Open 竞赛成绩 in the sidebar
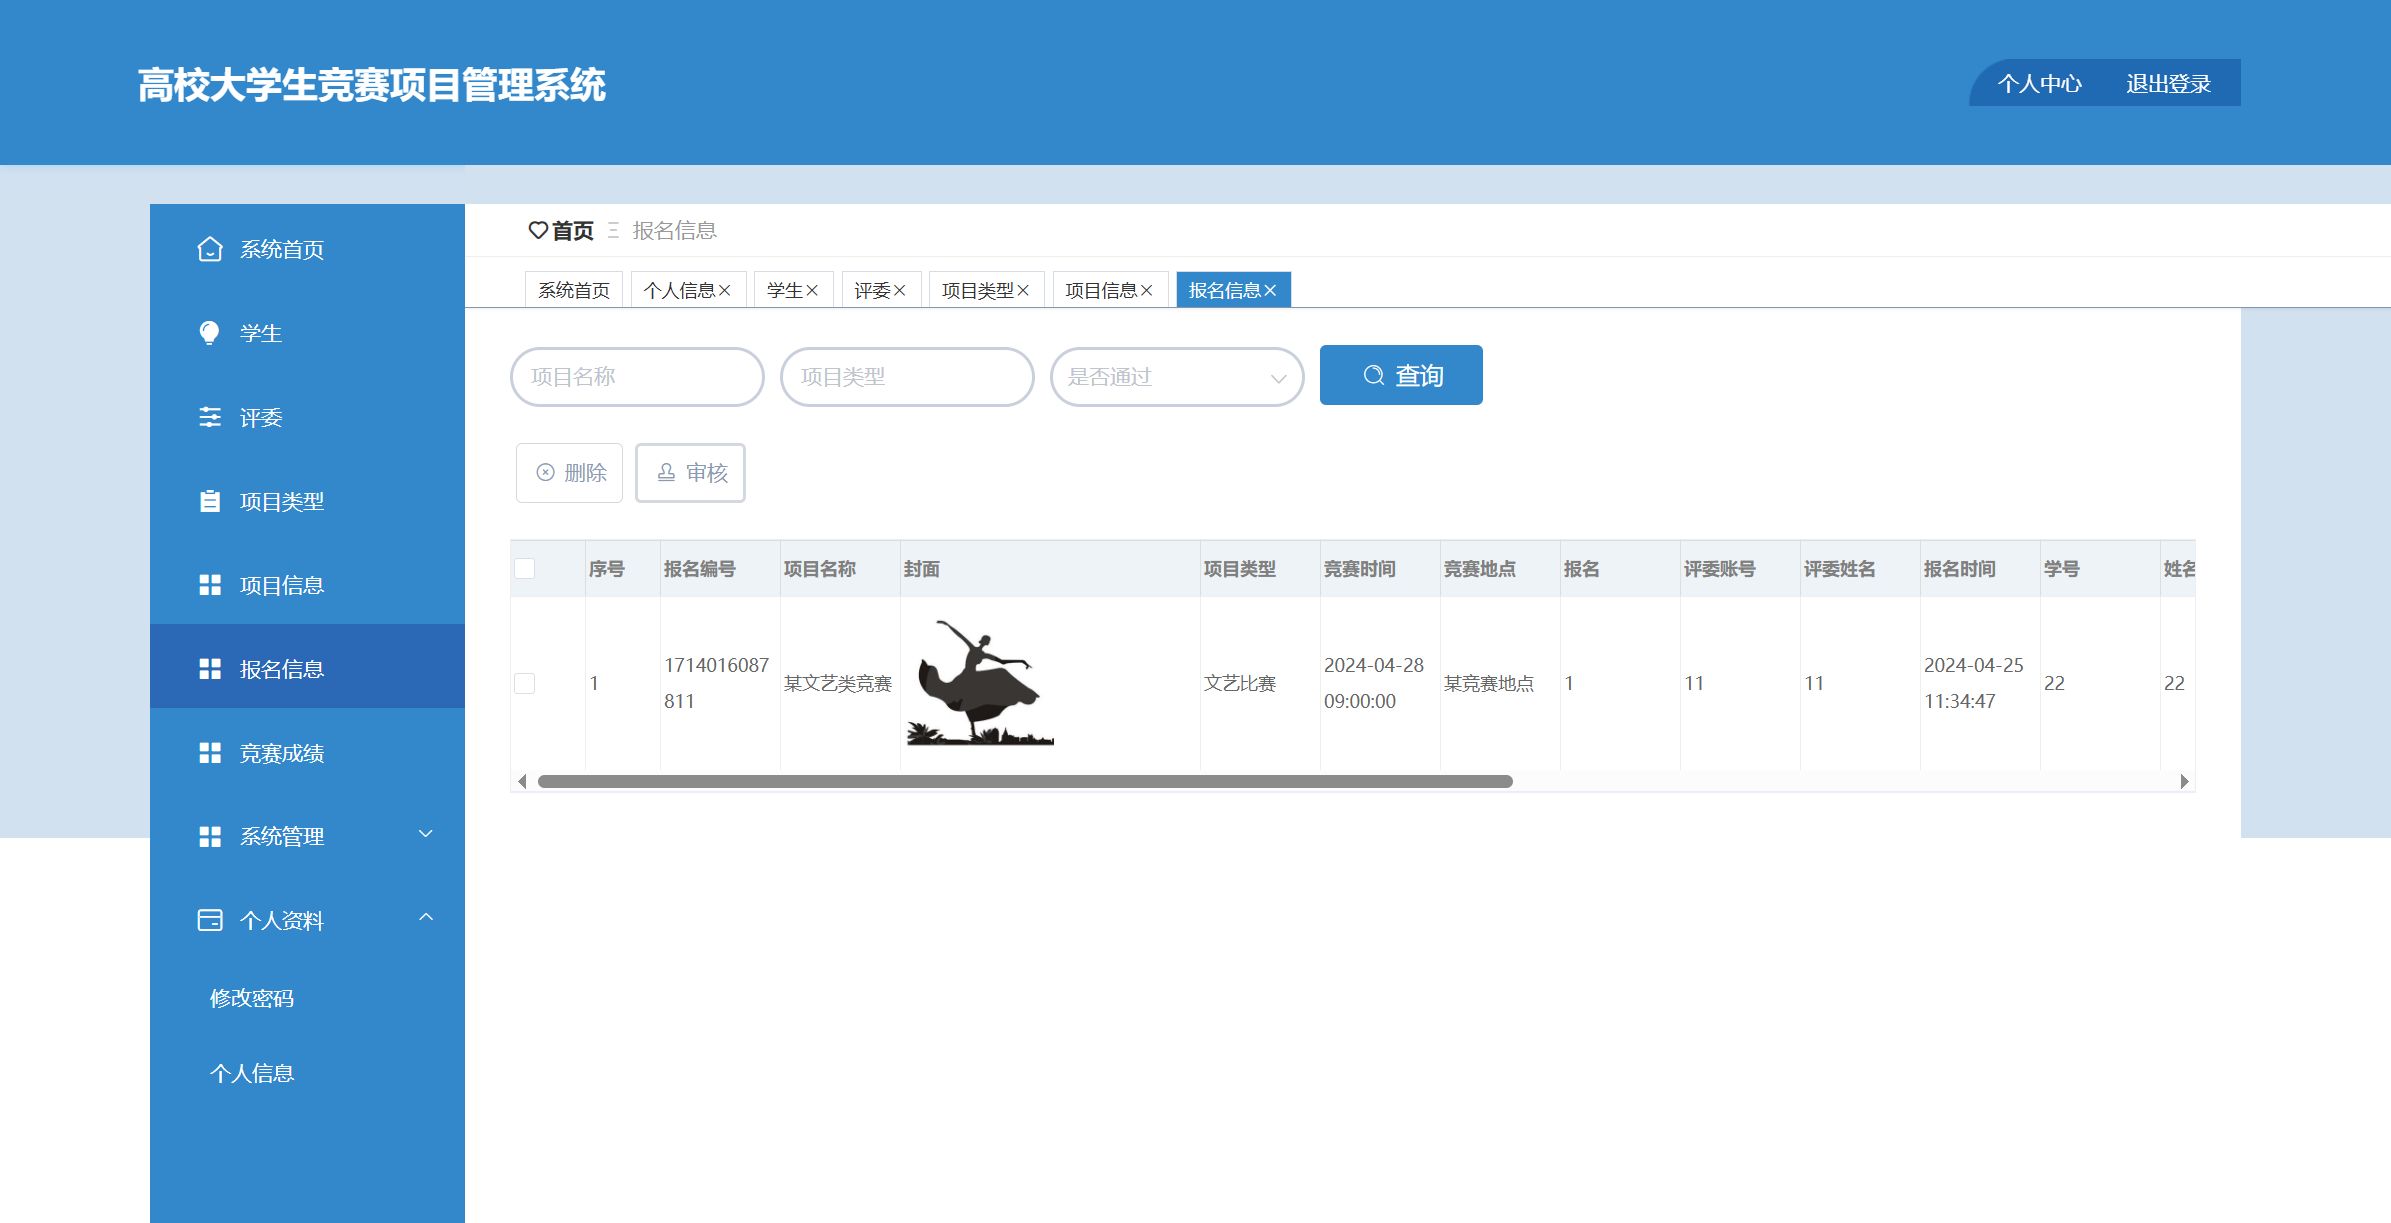The height and width of the screenshot is (1223, 2391). pyautogui.click(x=307, y=753)
